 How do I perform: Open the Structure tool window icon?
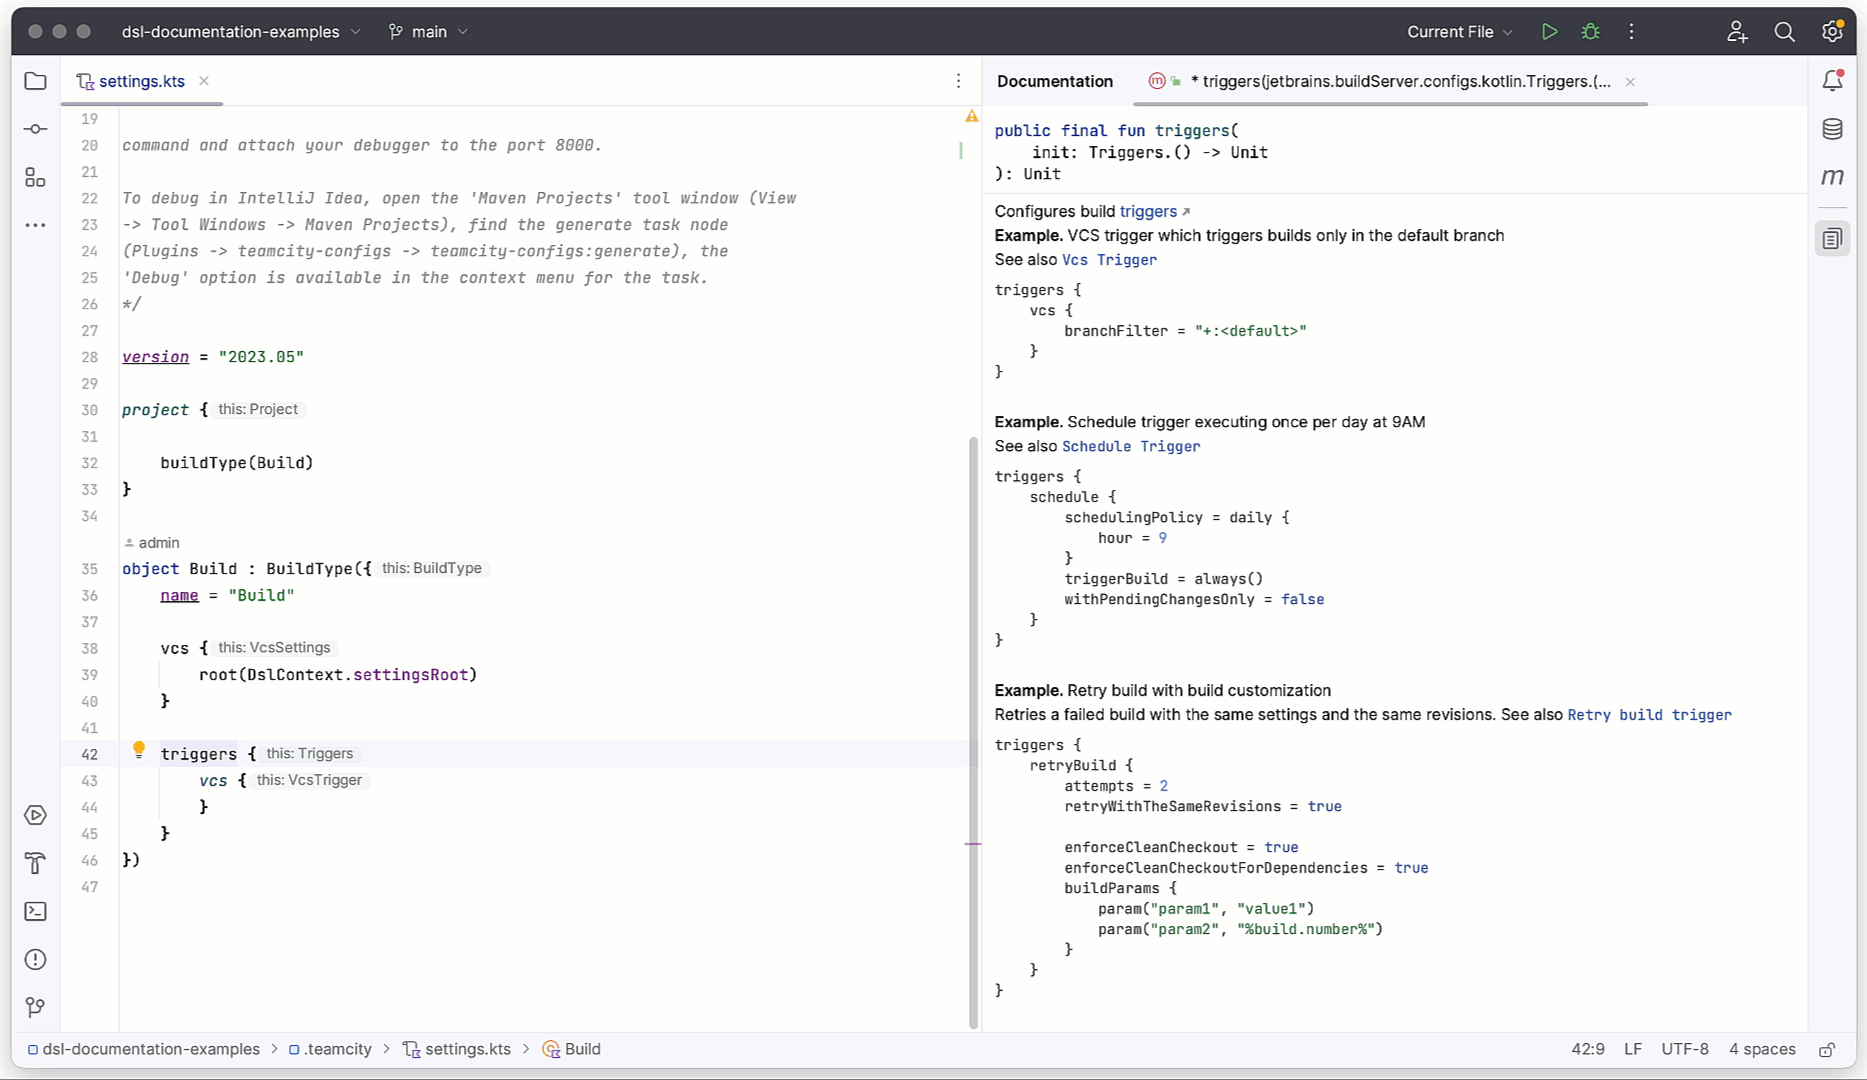pyautogui.click(x=35, y=177)
